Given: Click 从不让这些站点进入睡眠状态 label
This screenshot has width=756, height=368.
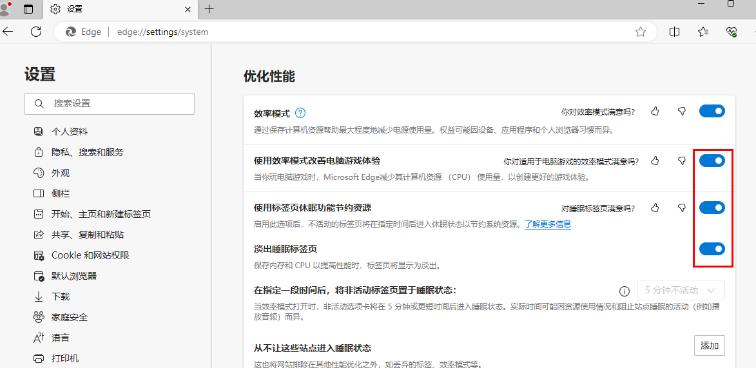Looking at the screenshot, I should [312, 348].
